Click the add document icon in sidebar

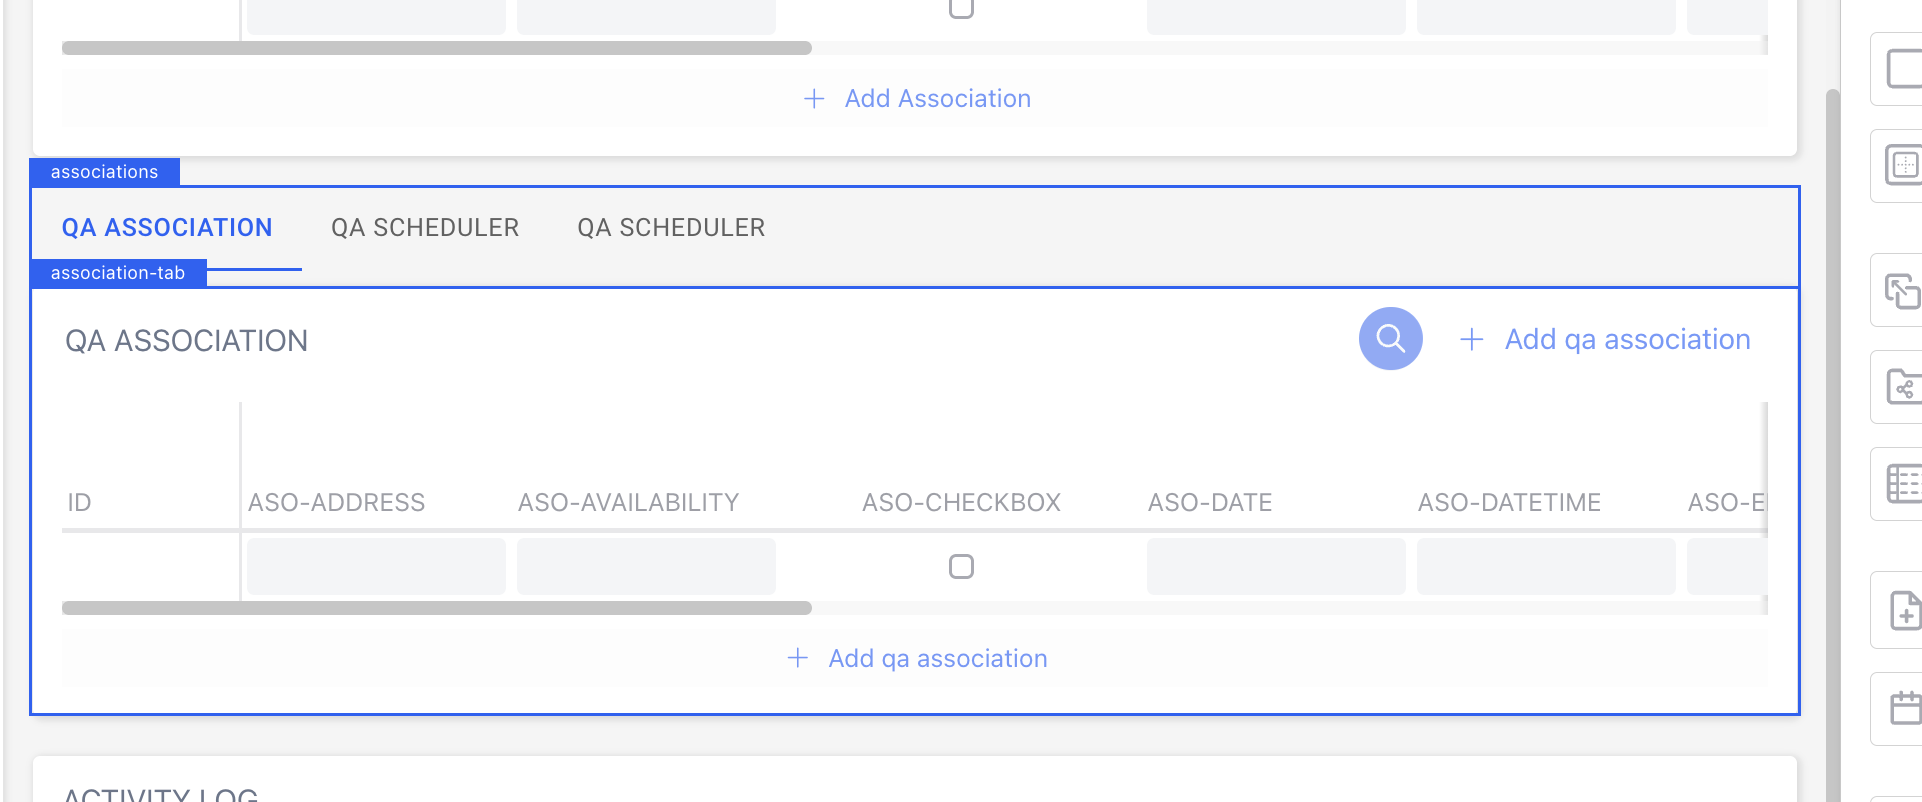tap(1903, 610)
